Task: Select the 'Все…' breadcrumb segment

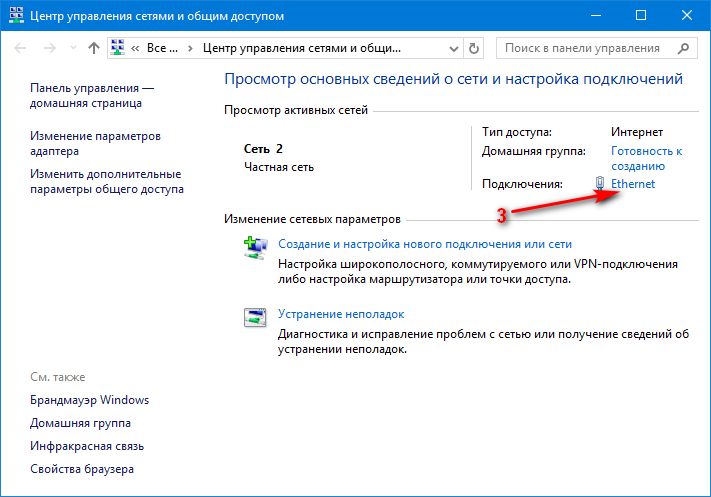Action: coord(162,48)
